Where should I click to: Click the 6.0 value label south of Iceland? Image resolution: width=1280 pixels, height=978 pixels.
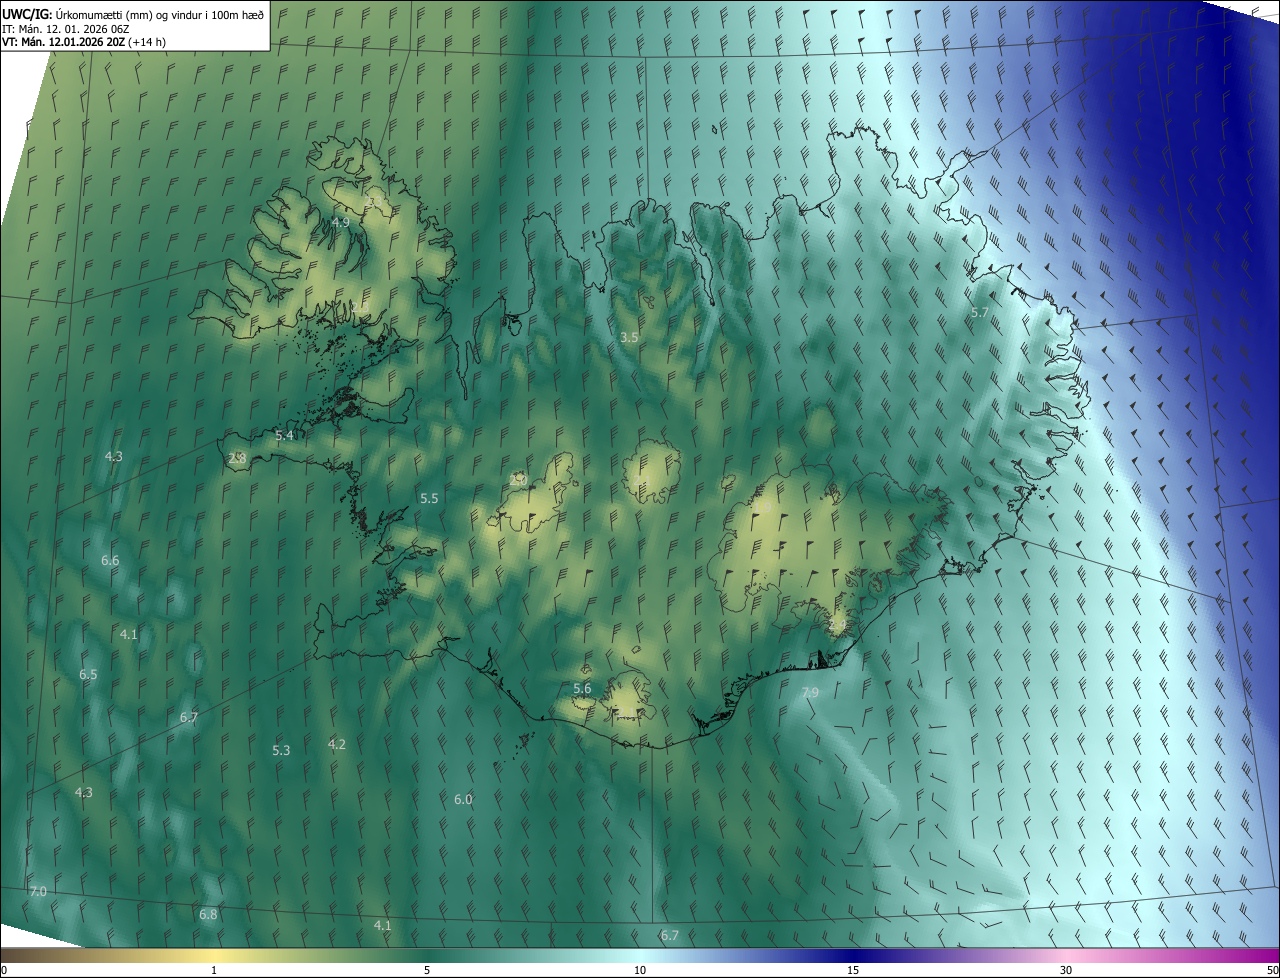pyautogui.click(x=463, y=799)
